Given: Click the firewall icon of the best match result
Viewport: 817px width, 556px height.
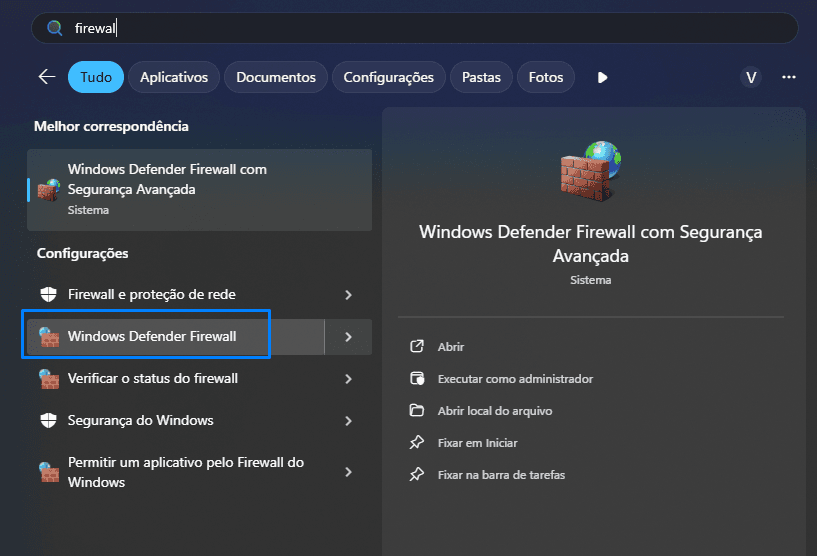Looking at the screenshot, I should pyautogui.click(x=49, y=190).
